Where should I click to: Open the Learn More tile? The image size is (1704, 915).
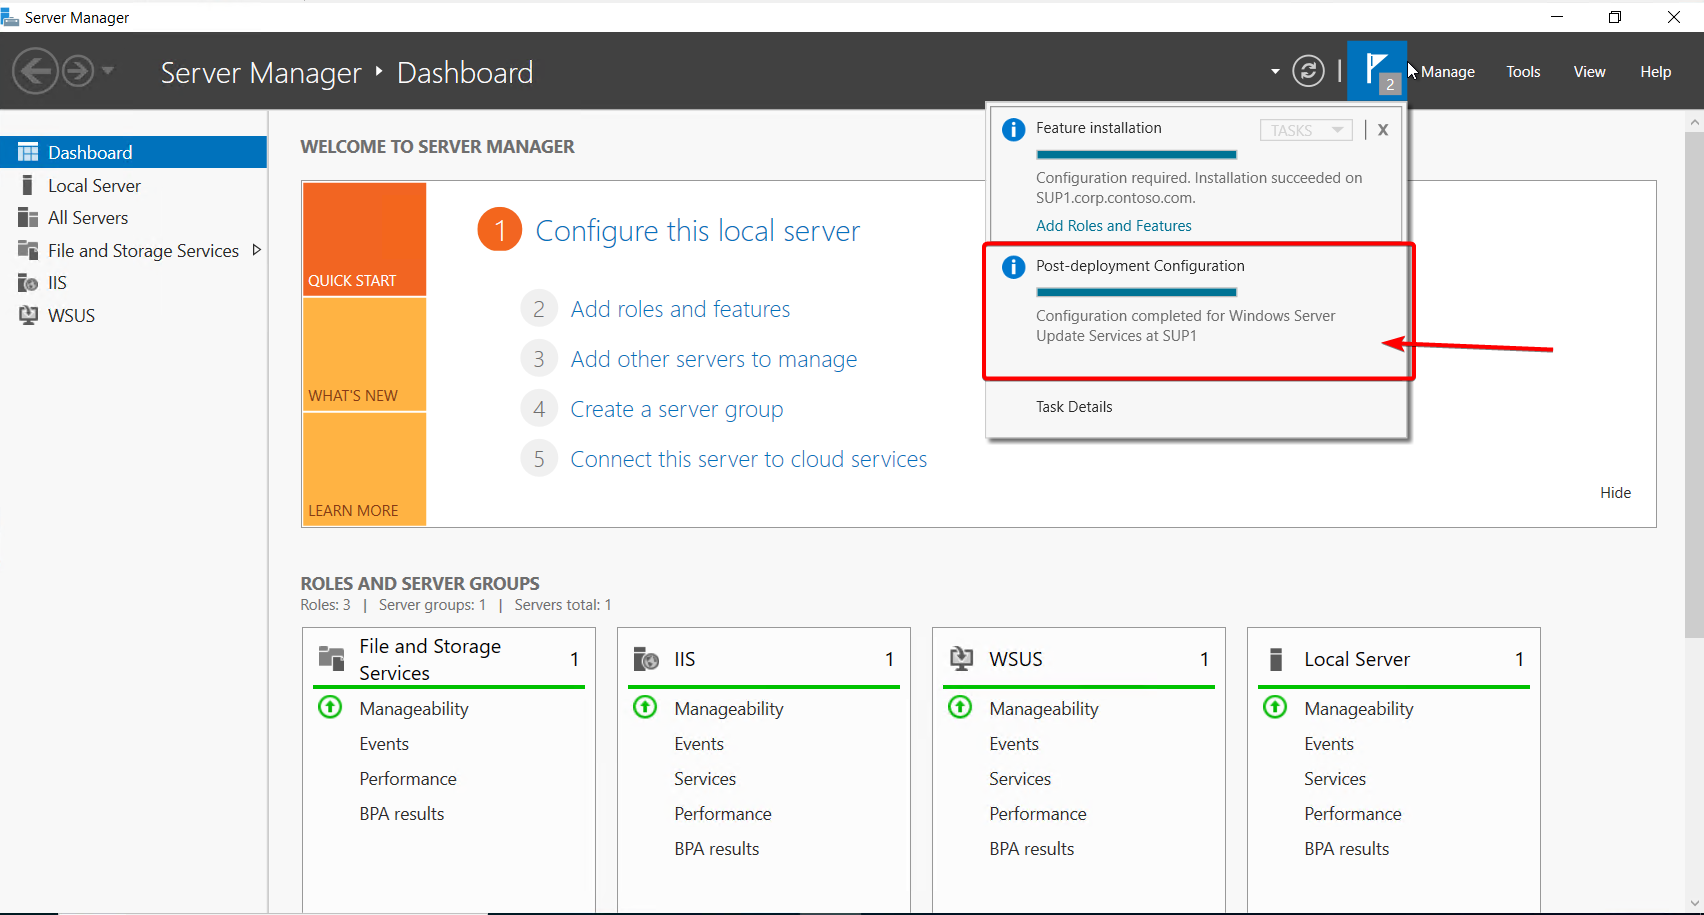pyautogui.click(x=364, y=469)
